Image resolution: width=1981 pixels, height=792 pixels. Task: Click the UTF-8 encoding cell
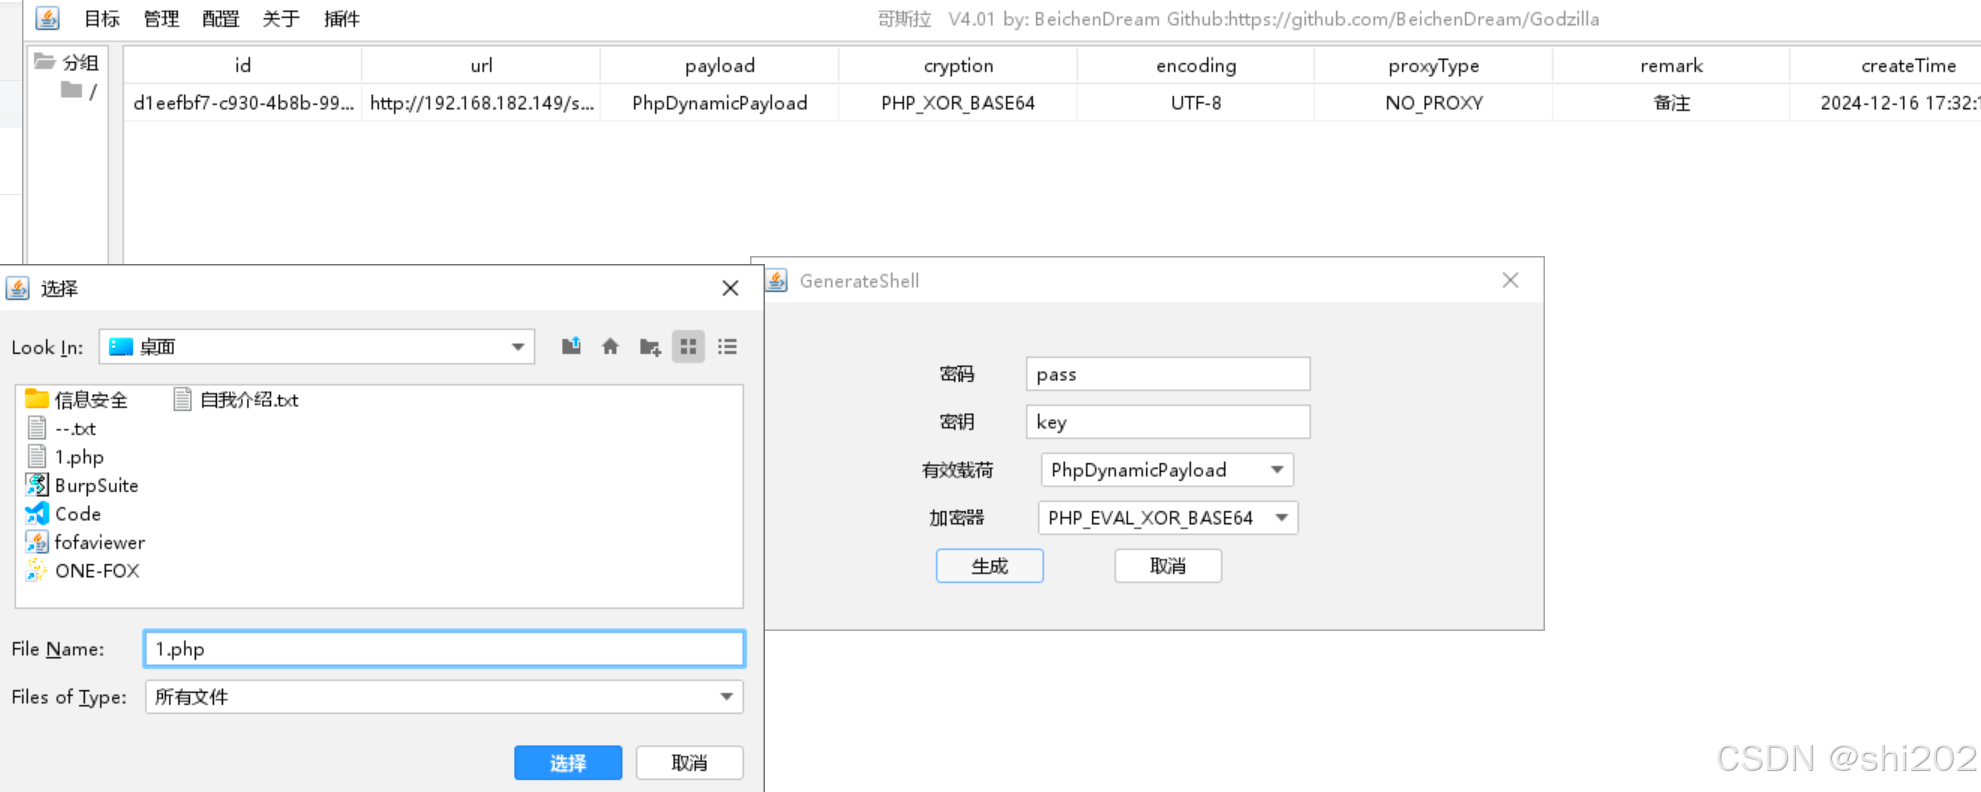(x=1196, y=103)
